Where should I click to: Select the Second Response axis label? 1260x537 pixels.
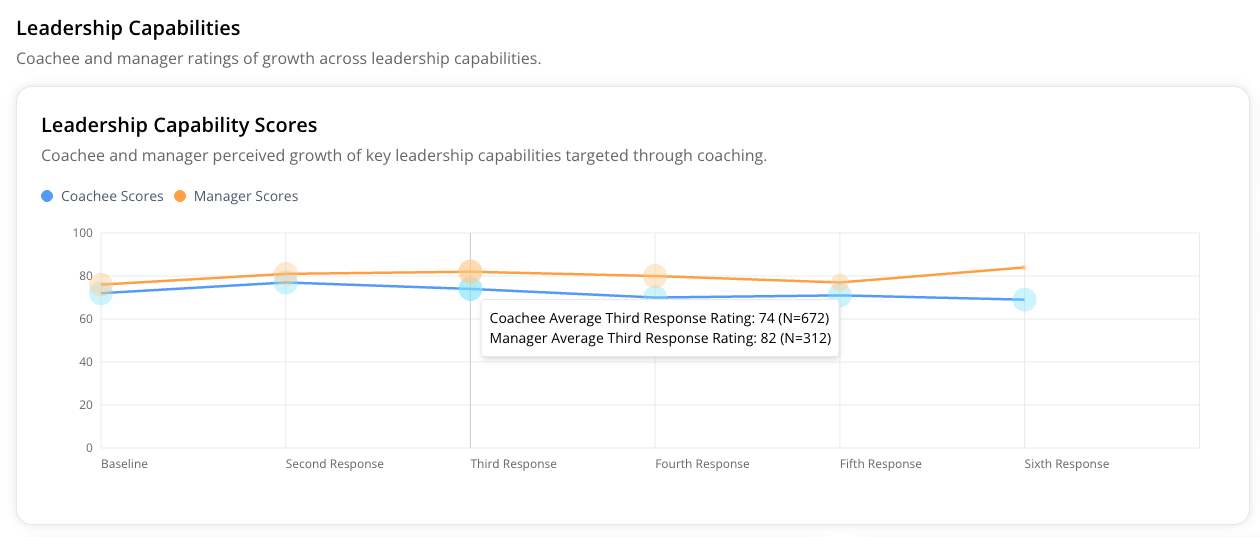tap(334, 464)
